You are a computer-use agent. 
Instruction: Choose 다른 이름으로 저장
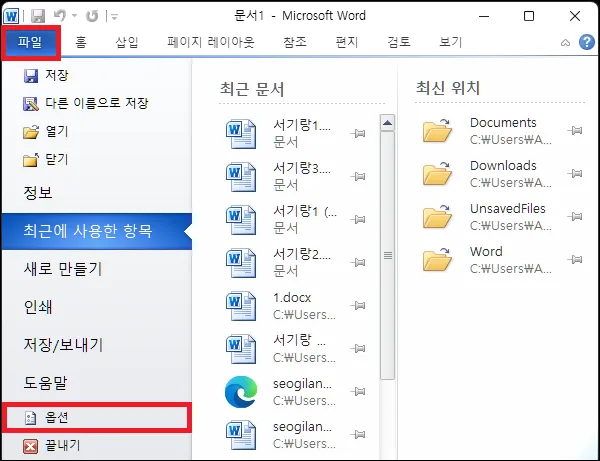coord(86,103)
